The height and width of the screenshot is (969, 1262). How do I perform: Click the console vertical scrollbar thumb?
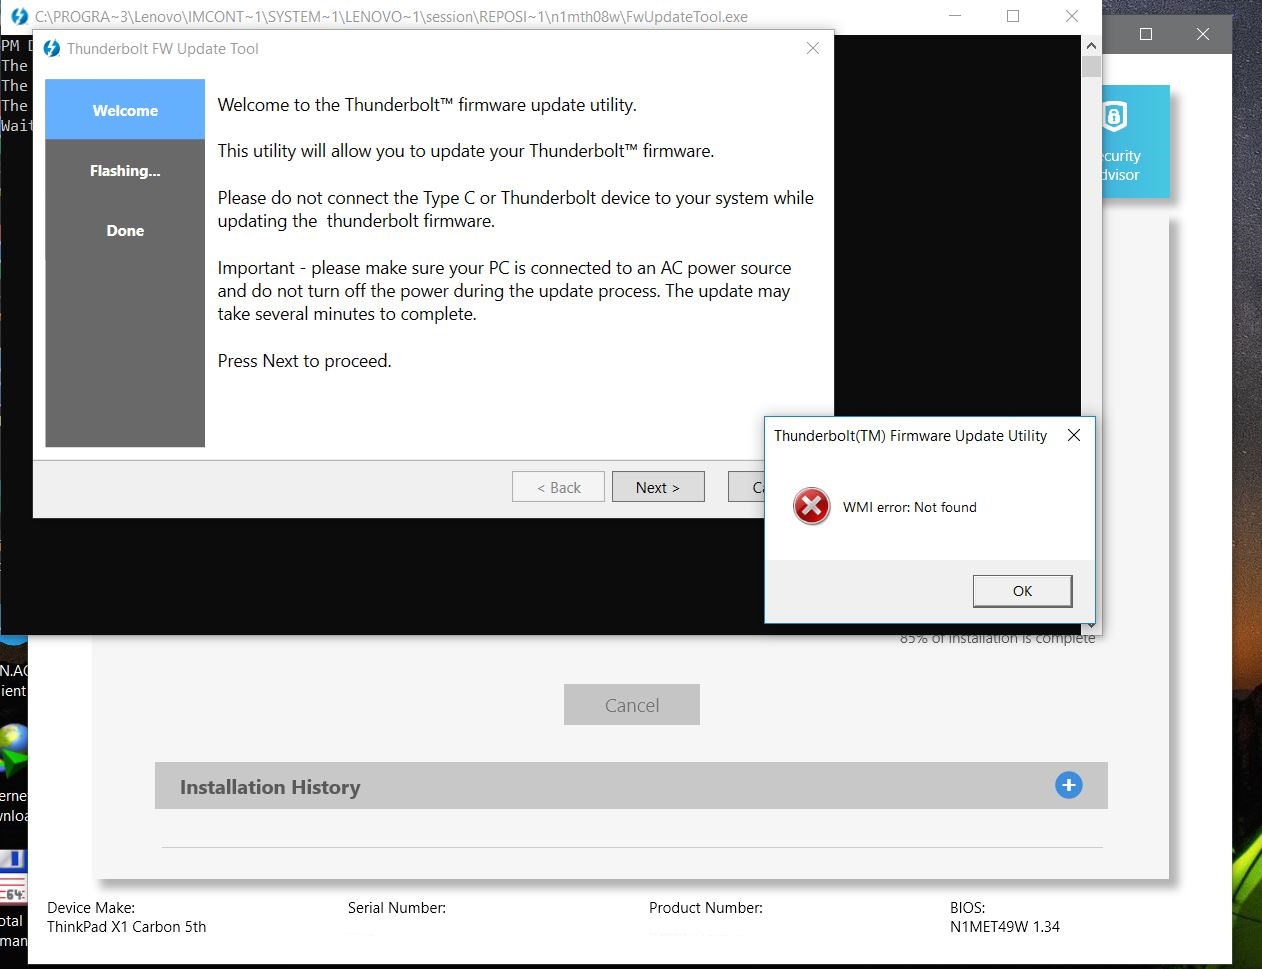coord(1091,66)
